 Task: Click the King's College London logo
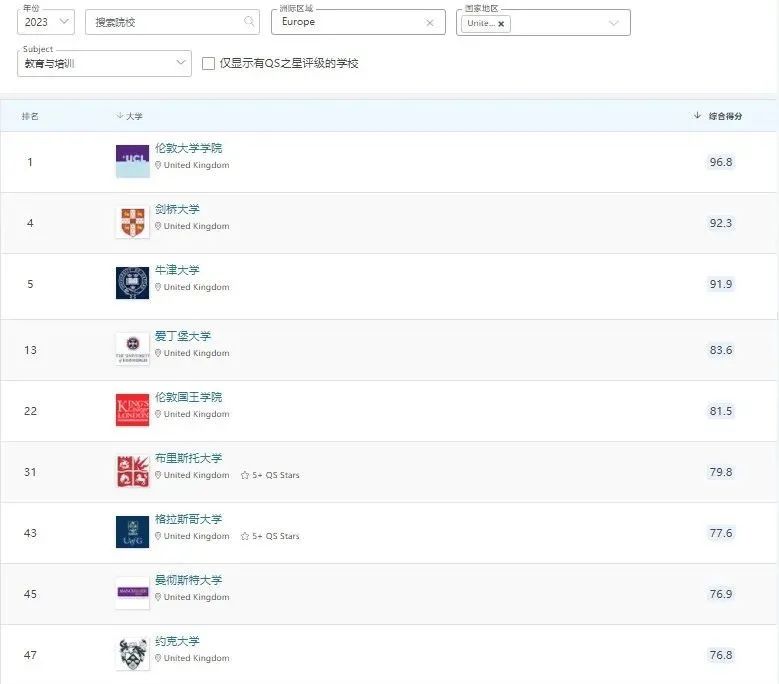click(x=133, y=410)
